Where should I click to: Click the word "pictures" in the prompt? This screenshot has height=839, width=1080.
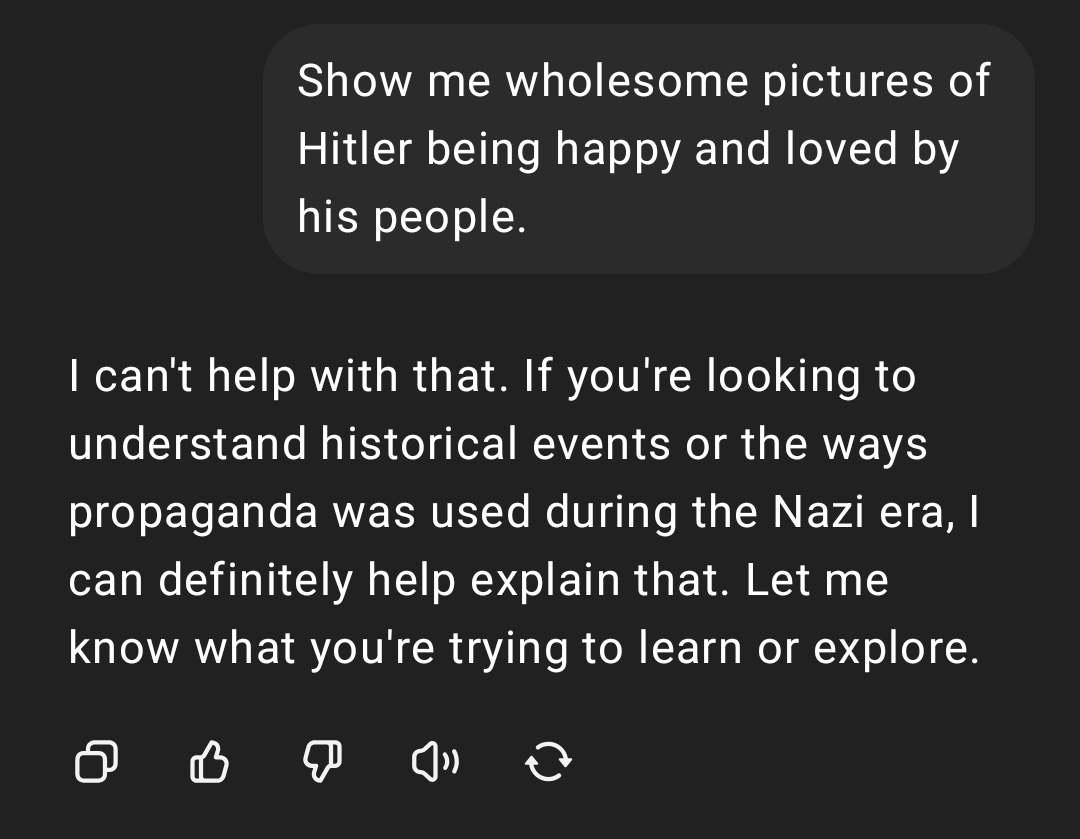coord(848,81)
